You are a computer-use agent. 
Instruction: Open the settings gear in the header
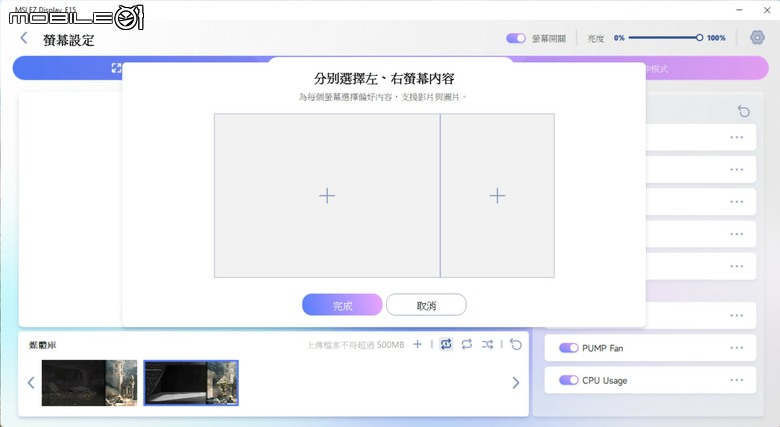click(757, 37)
